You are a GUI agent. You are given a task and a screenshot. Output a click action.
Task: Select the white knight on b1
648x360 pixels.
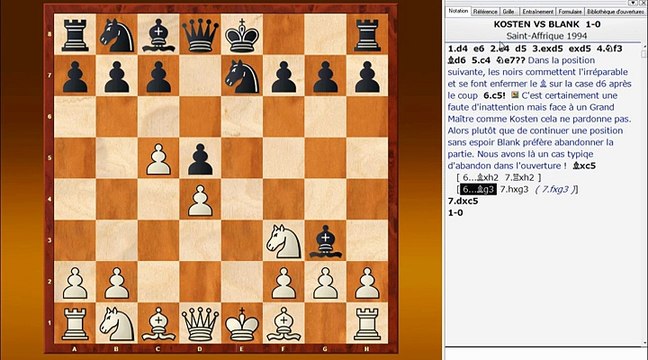click(x=117, y=324)
